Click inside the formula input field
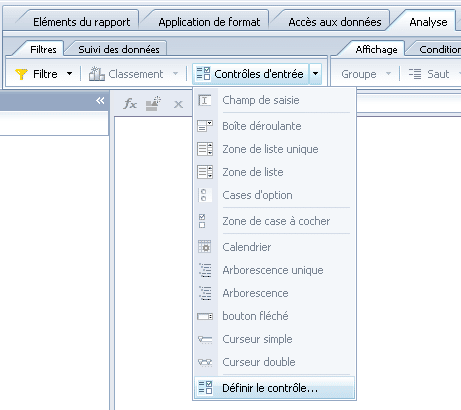Image resolution: width=461 pixels, height=410 pixels. pos(408,104)
